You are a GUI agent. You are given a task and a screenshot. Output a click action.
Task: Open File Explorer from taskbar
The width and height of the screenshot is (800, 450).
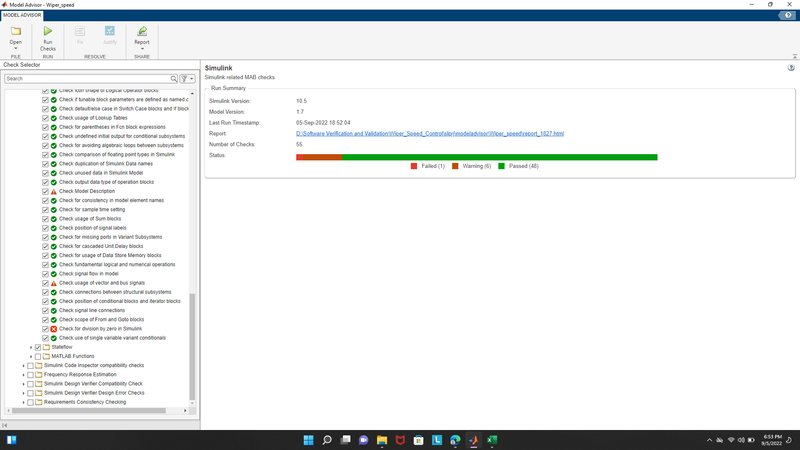382,440
